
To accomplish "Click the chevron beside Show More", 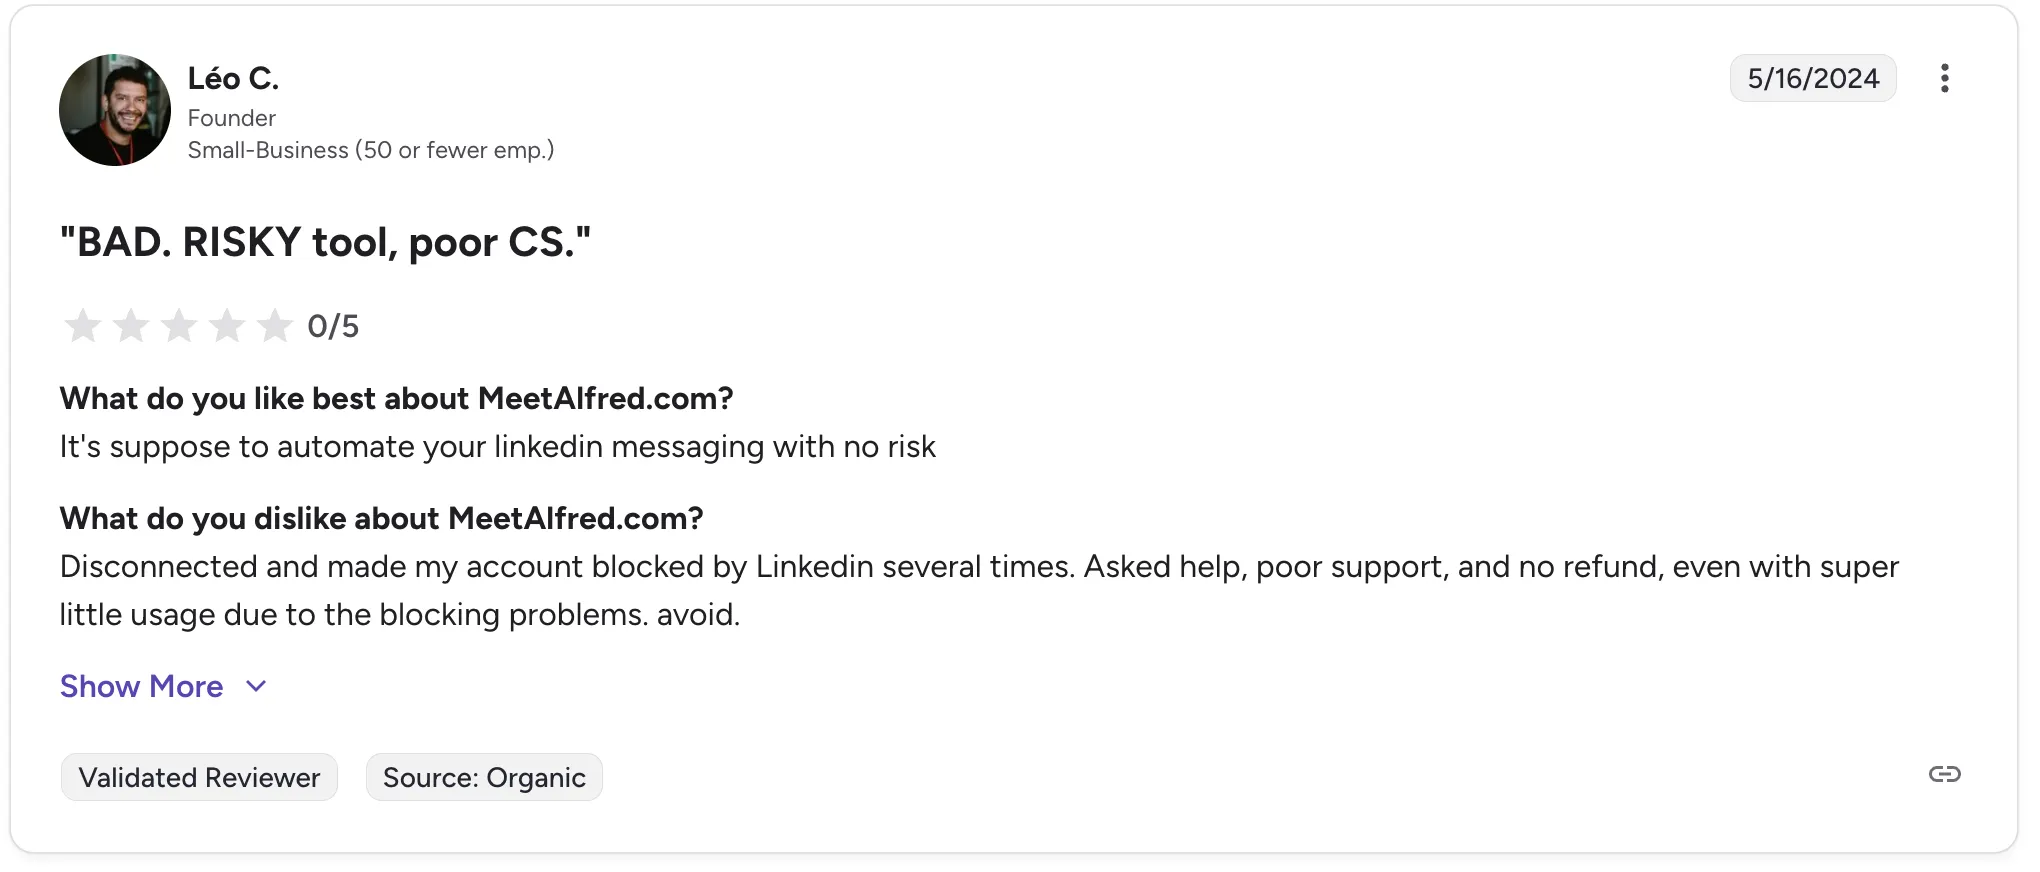I will 256,686.
